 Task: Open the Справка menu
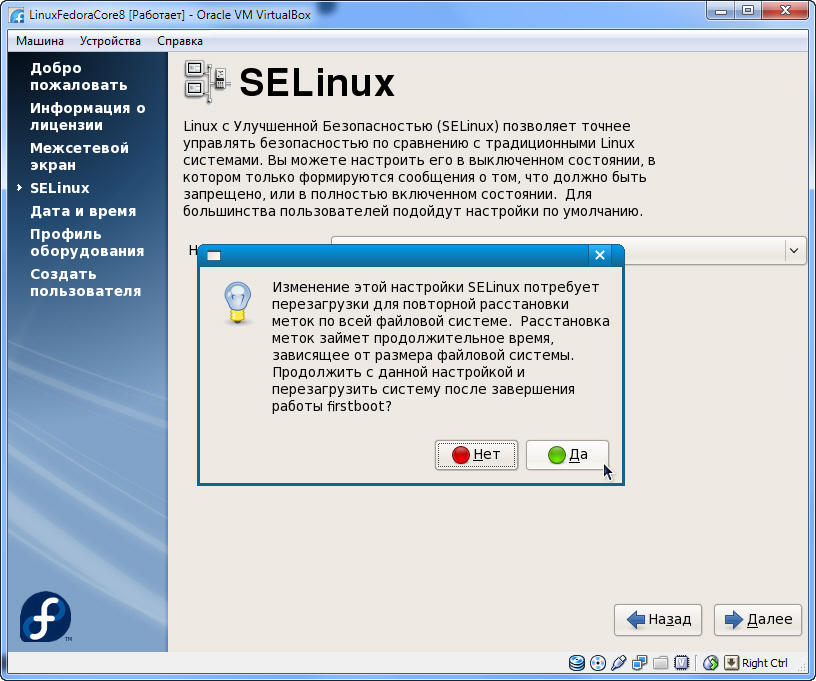pyautogui.click(x=180, y=41)
